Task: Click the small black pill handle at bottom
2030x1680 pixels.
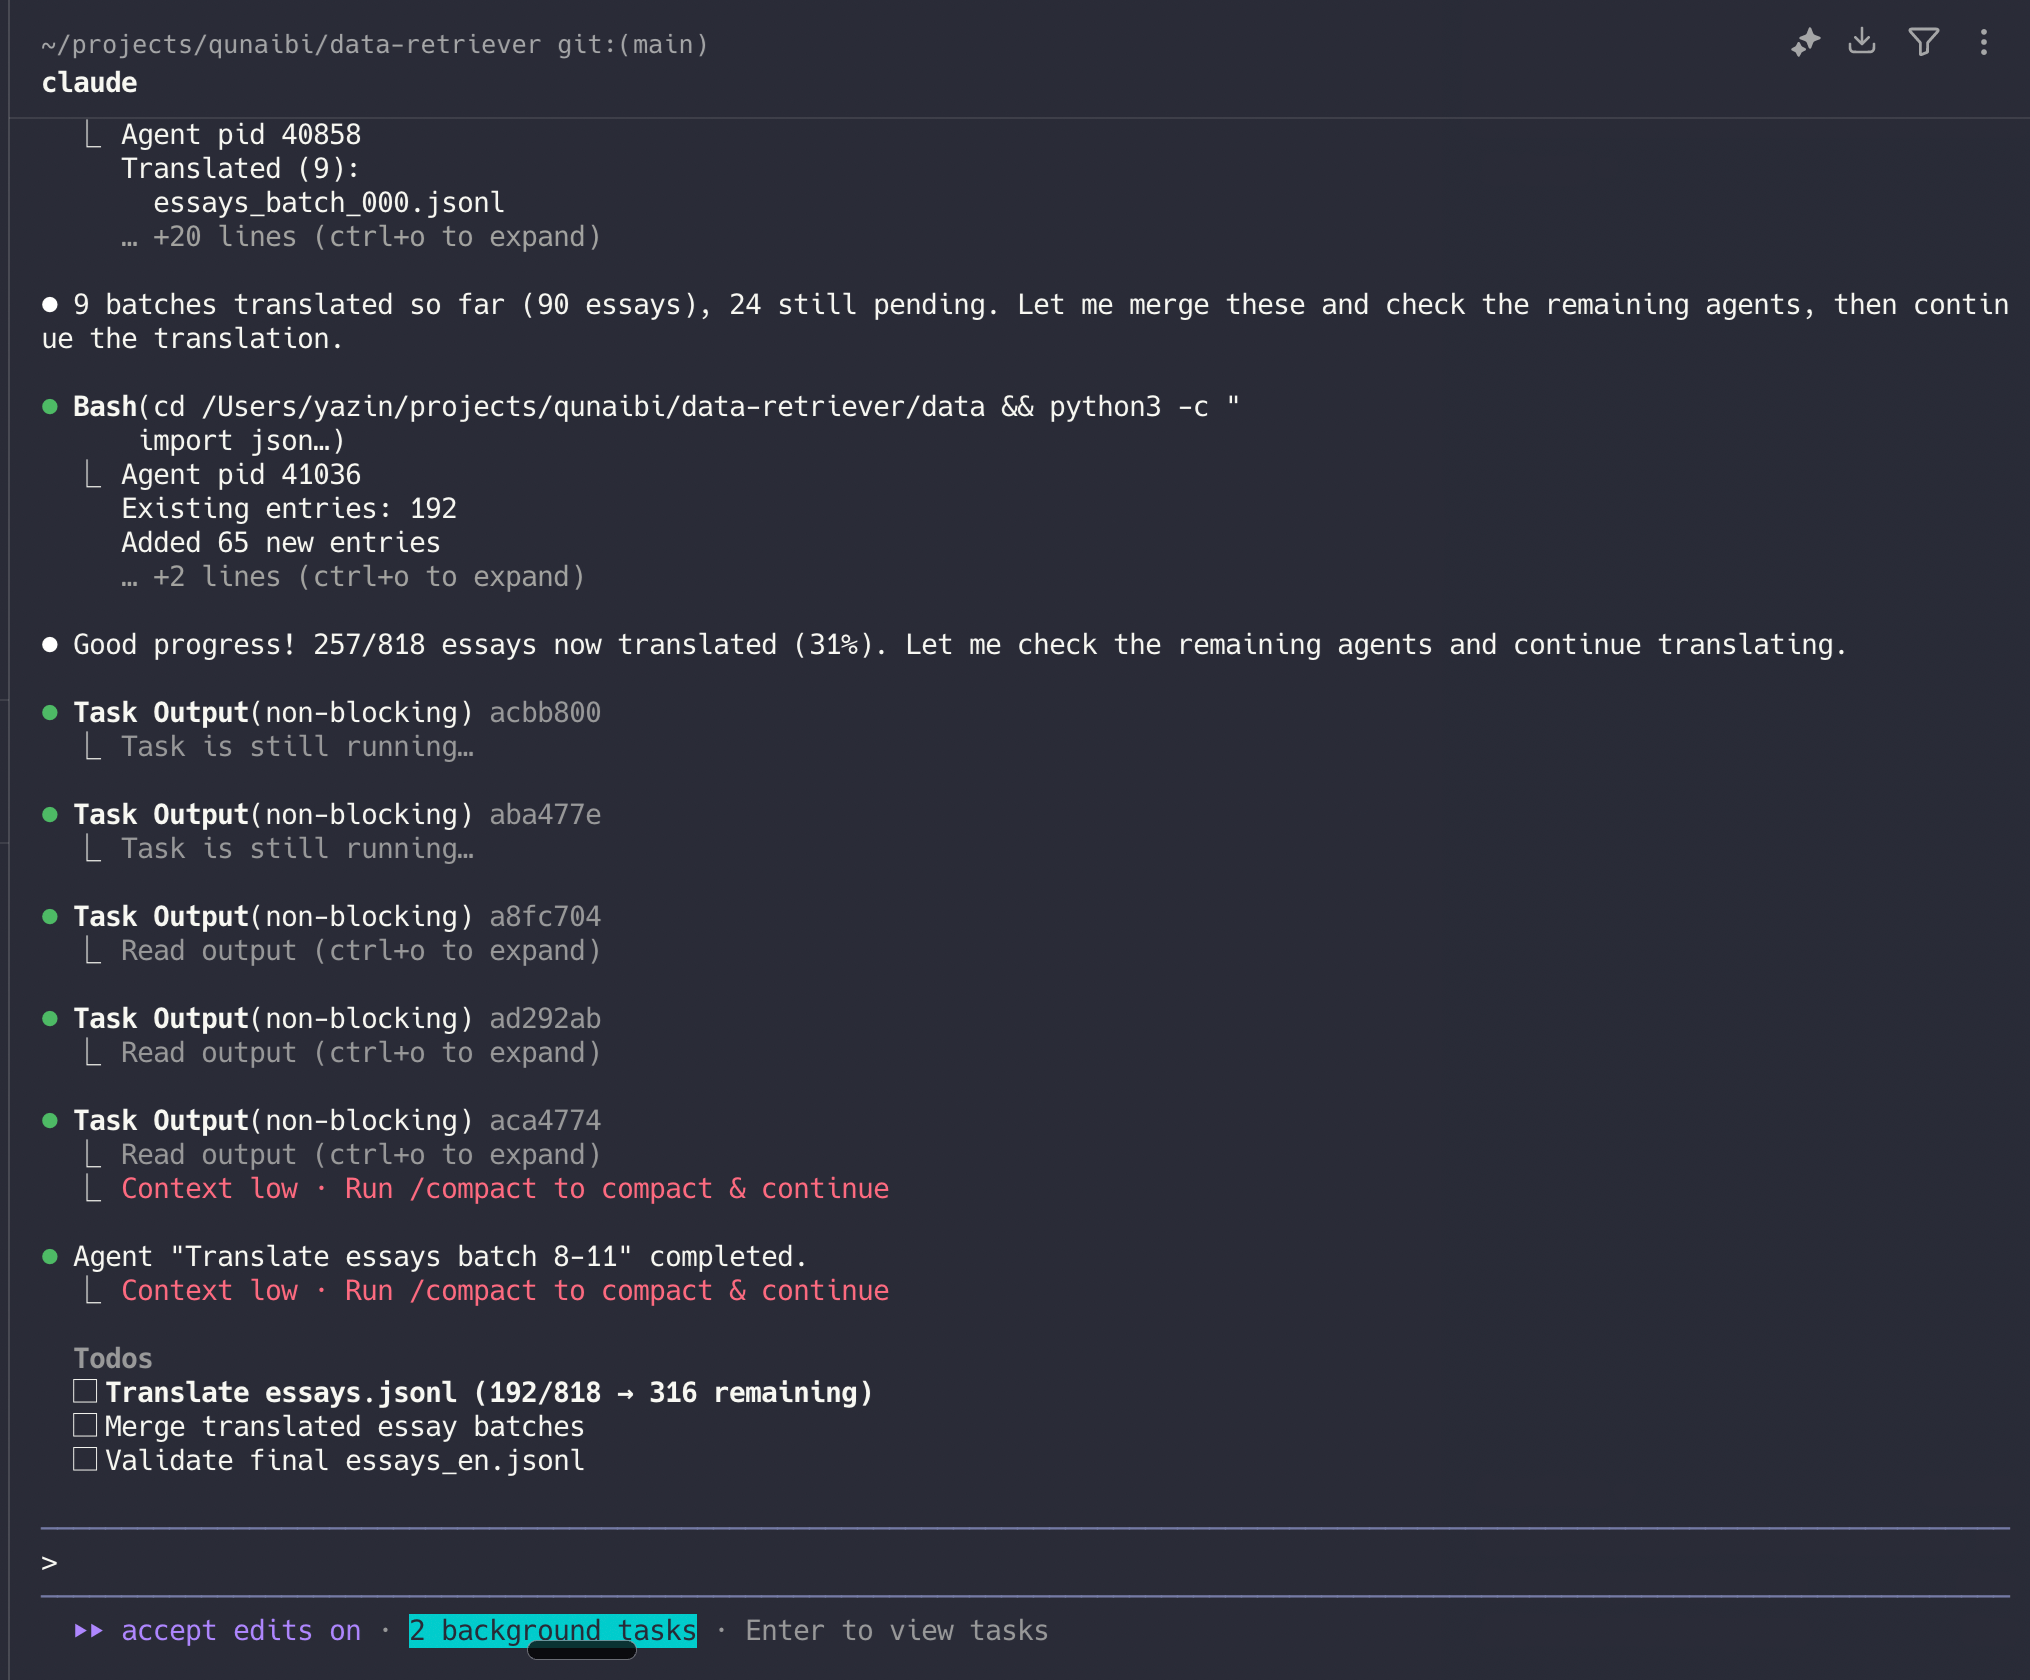Action: (x=581, y=1652)
